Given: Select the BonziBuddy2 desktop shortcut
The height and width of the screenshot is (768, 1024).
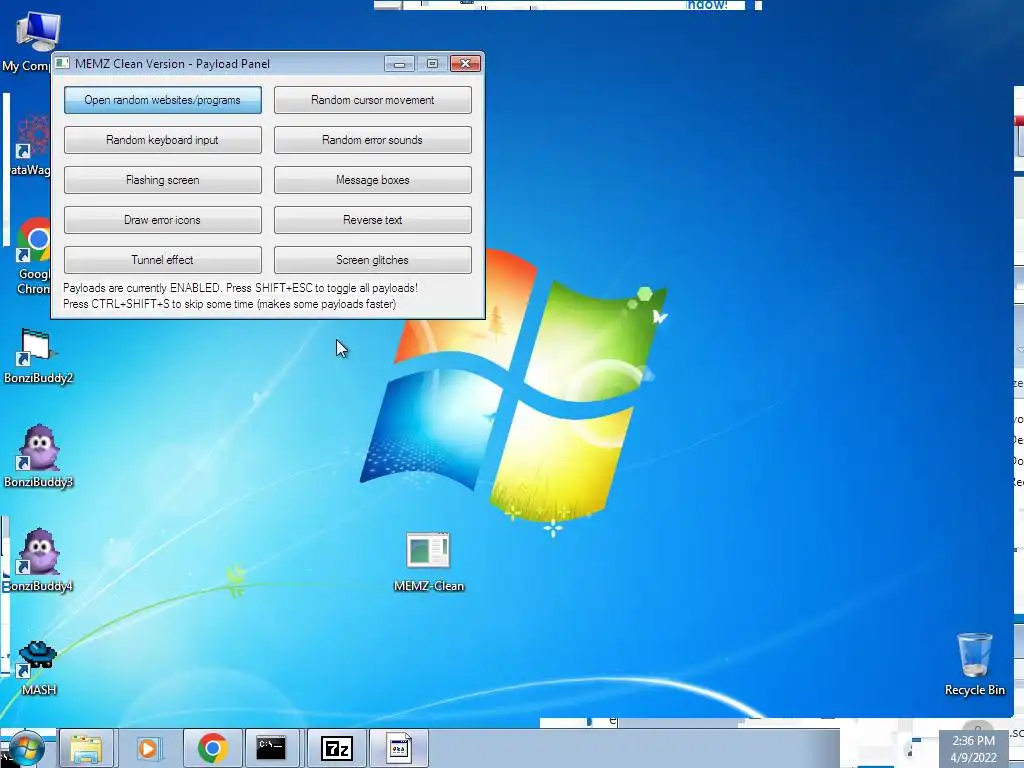Looking at the screenshot, I should [x=38, y=356].
